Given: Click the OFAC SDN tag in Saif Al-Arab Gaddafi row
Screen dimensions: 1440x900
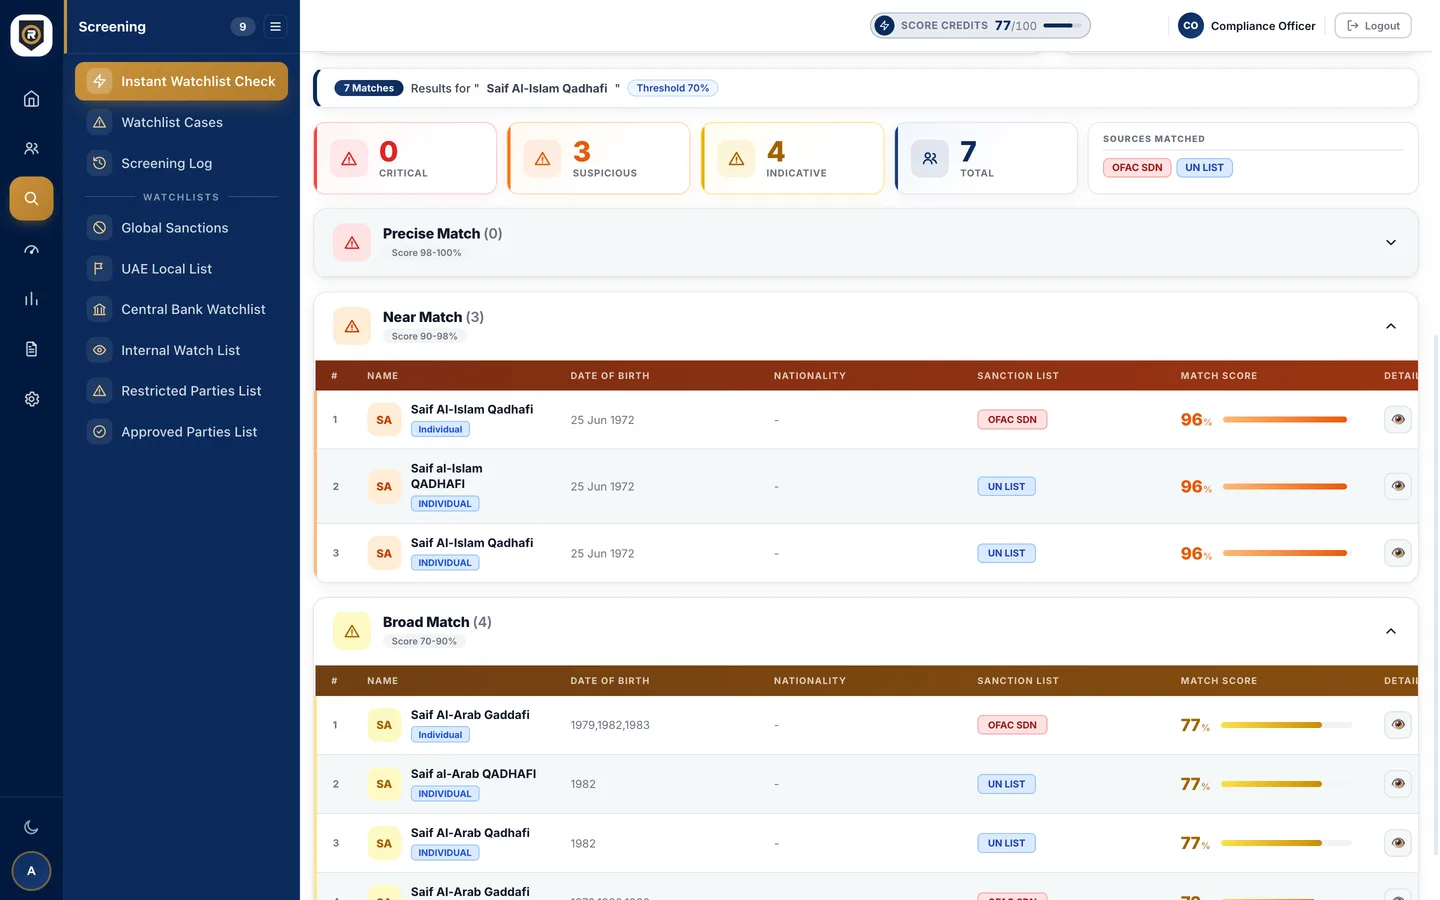Looking at the screenshot, I should [x=1012, y=725].
